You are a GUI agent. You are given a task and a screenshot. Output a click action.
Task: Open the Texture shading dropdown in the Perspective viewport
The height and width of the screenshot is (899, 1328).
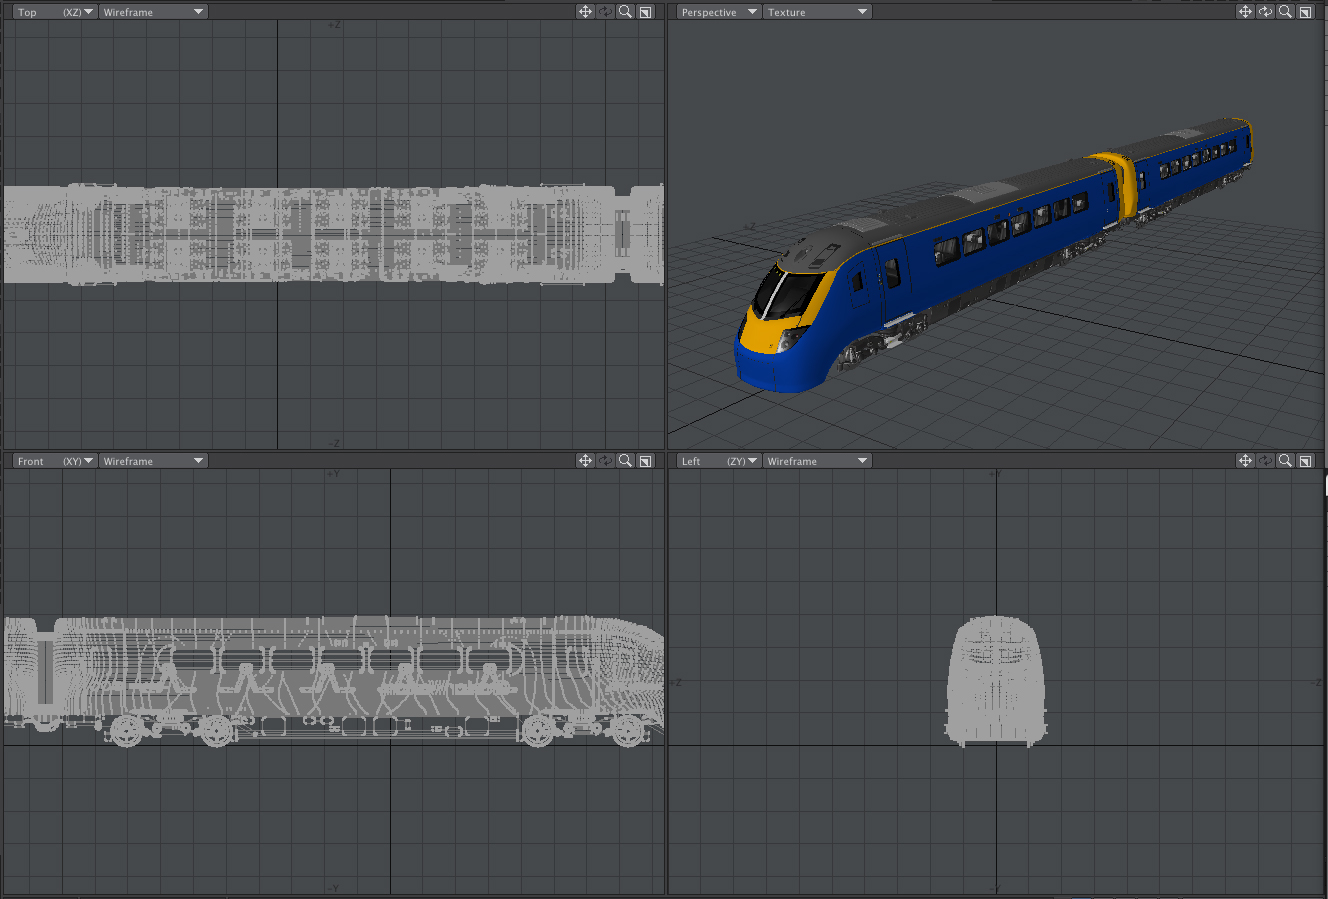pyautogui.click(x=817, y=11)
